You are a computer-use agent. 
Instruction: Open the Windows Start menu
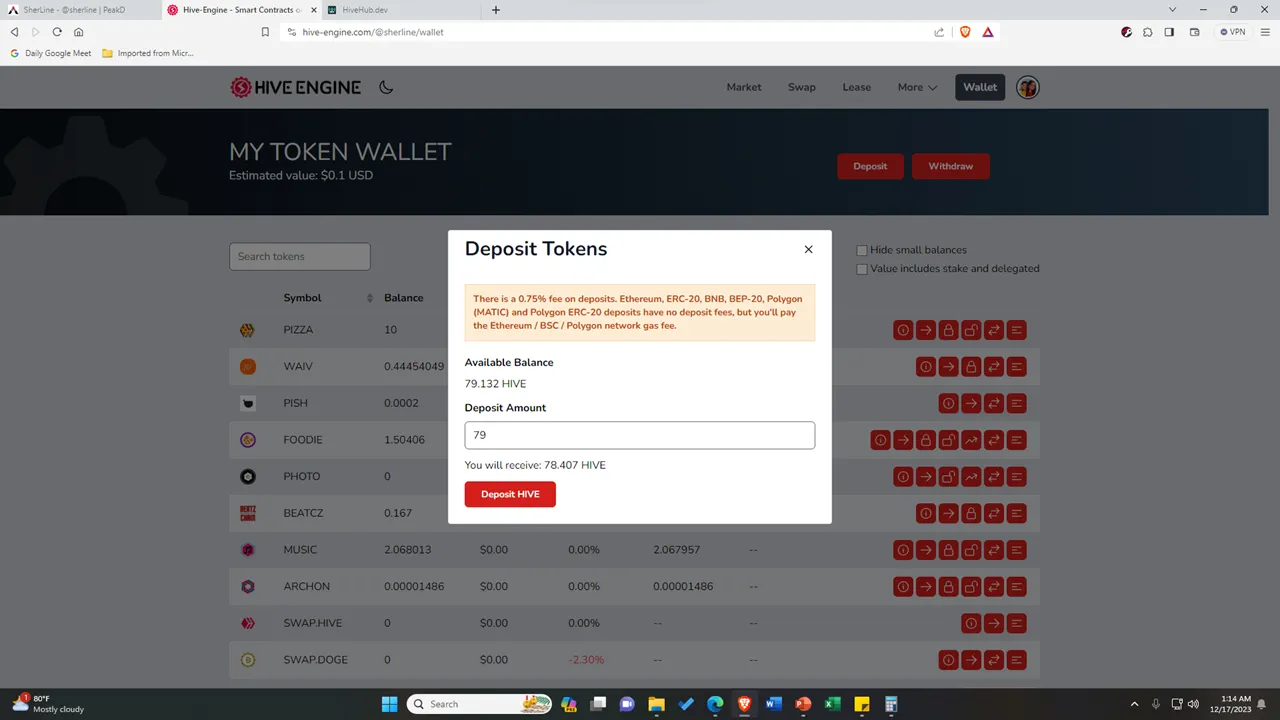pos(390,704)
